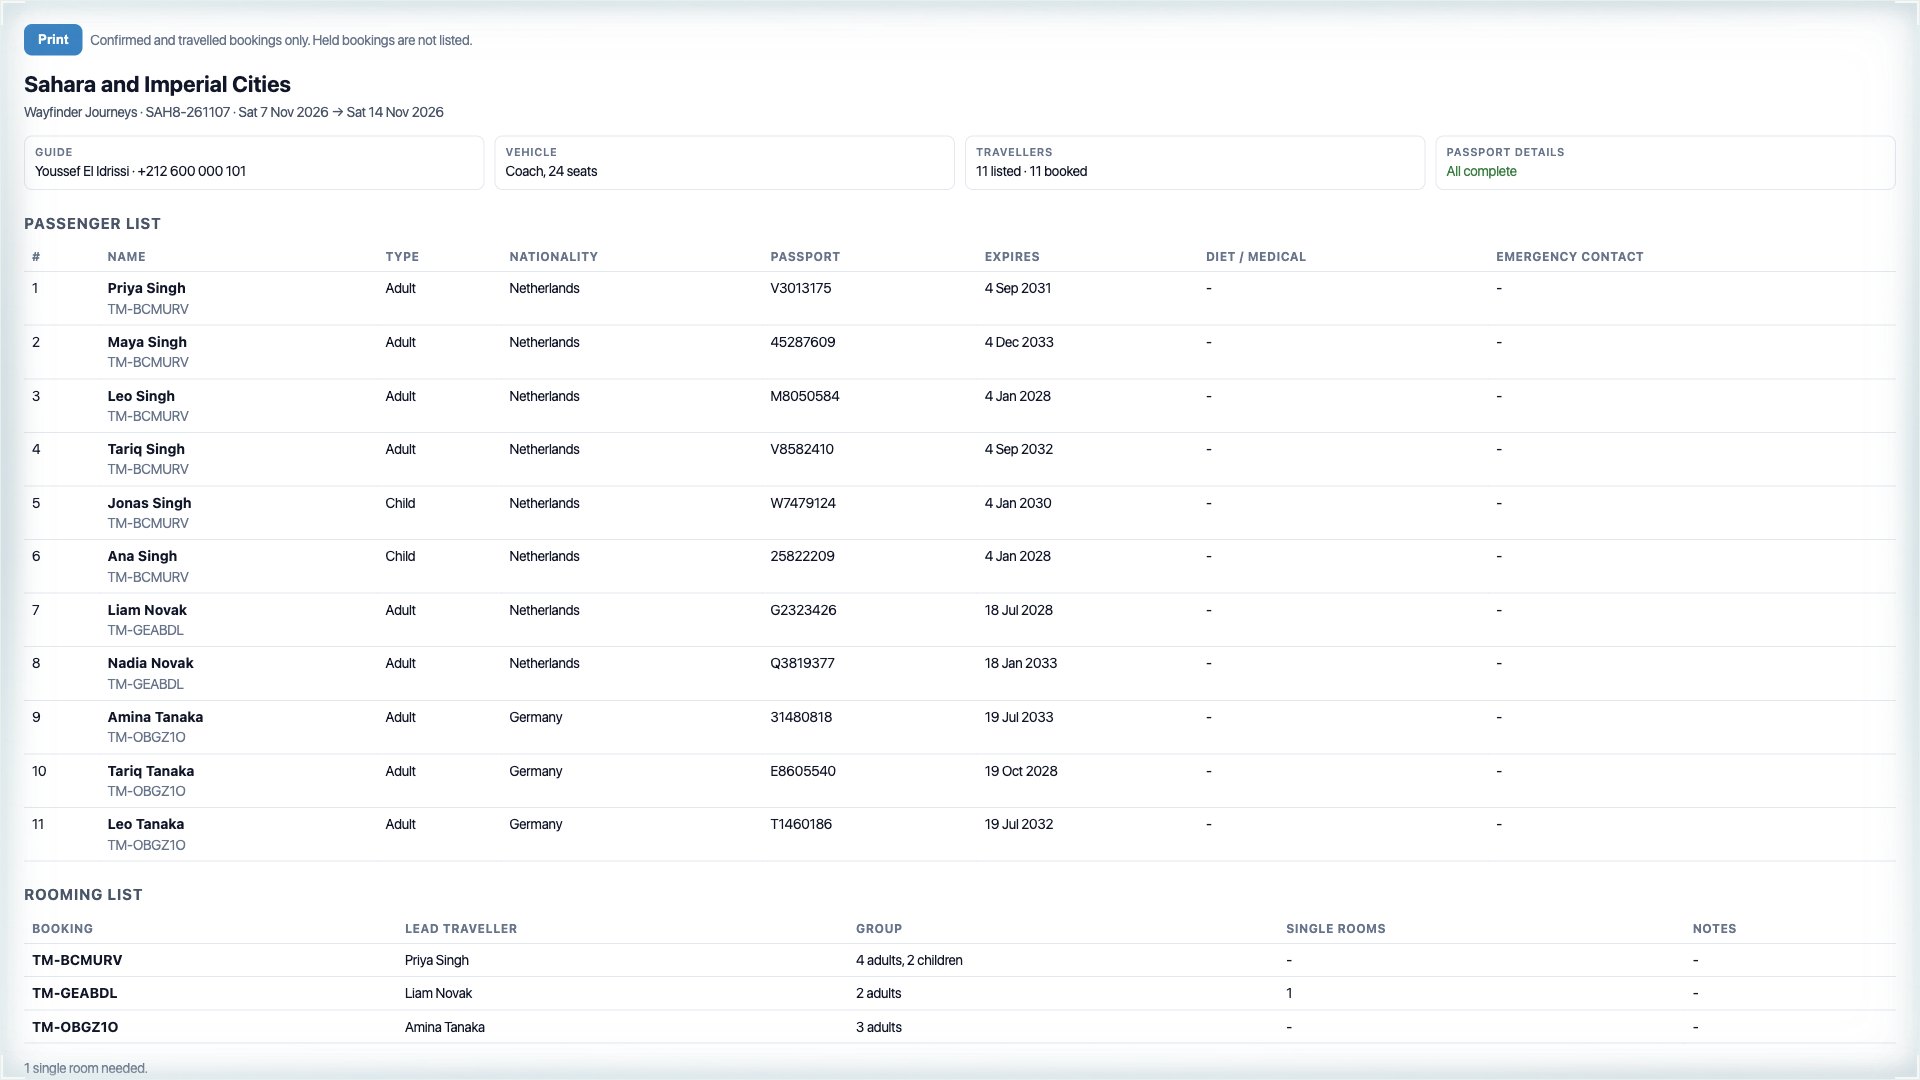Click passport number T1460186
The image size is (1920, 1080).
pyautogui.click(x=801, y=824)
